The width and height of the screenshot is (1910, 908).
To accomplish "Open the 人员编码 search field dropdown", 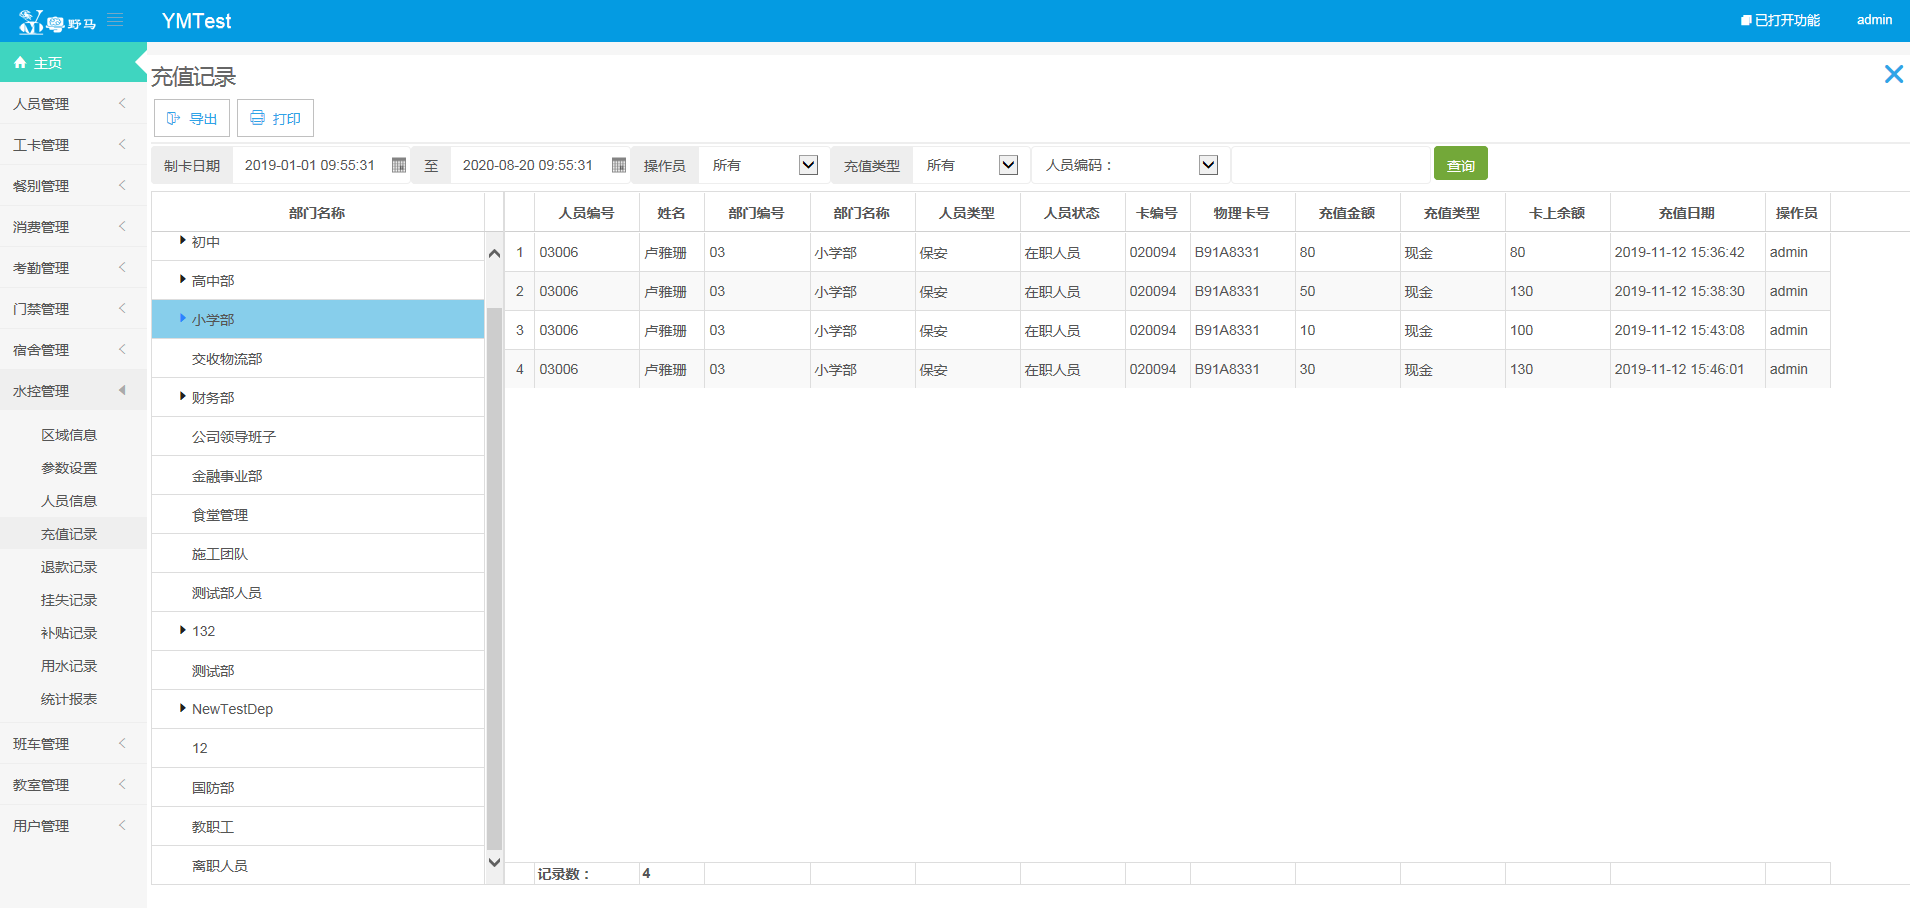I will (x=1208, y=165).
